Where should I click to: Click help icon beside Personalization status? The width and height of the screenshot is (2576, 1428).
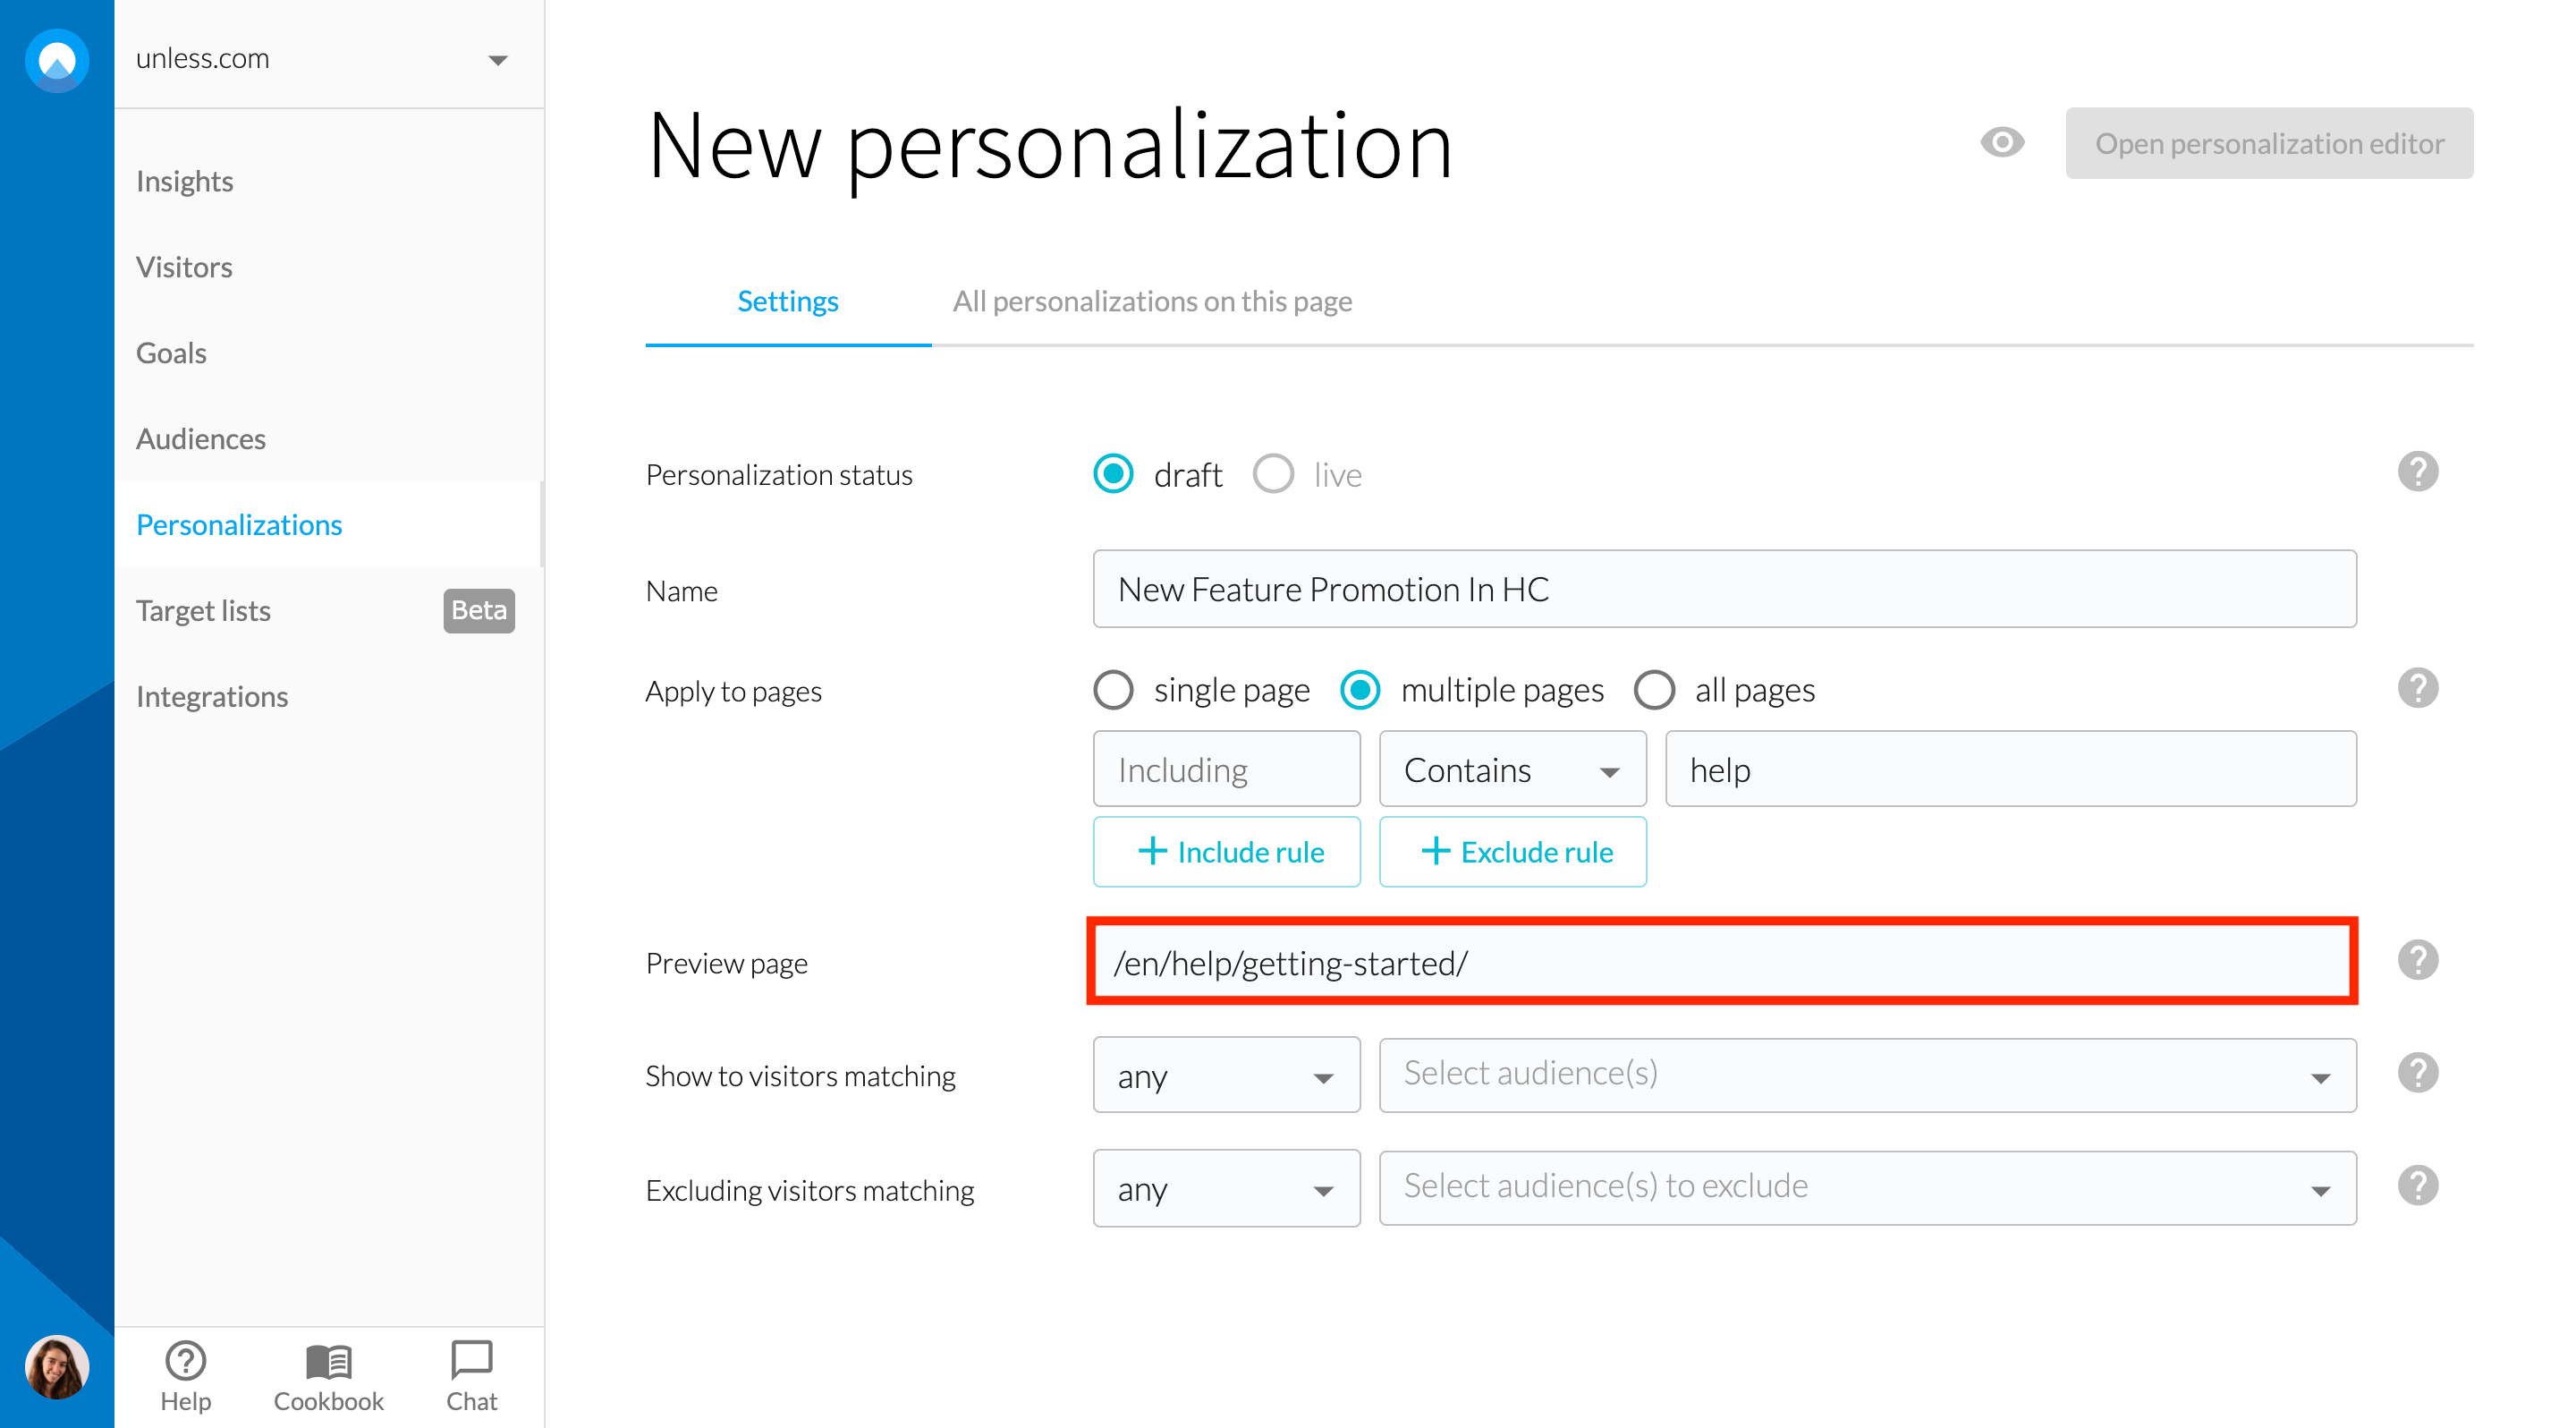click(x=2417, y=472)
